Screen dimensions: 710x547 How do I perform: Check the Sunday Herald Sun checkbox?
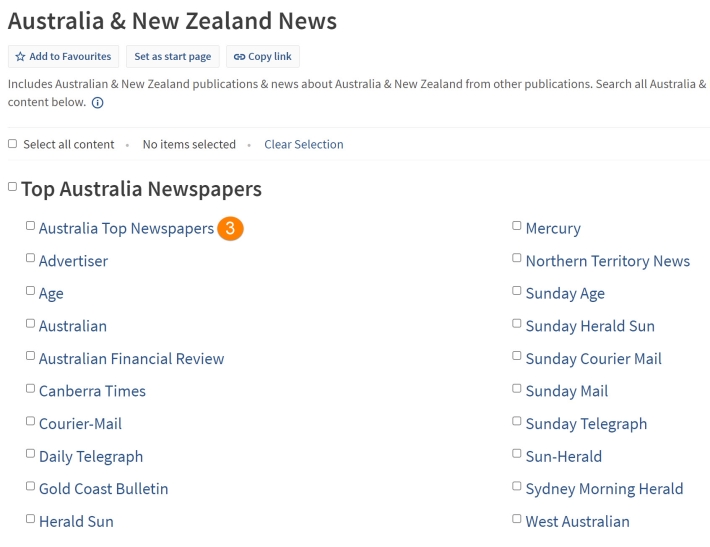(x=517, y=323)
